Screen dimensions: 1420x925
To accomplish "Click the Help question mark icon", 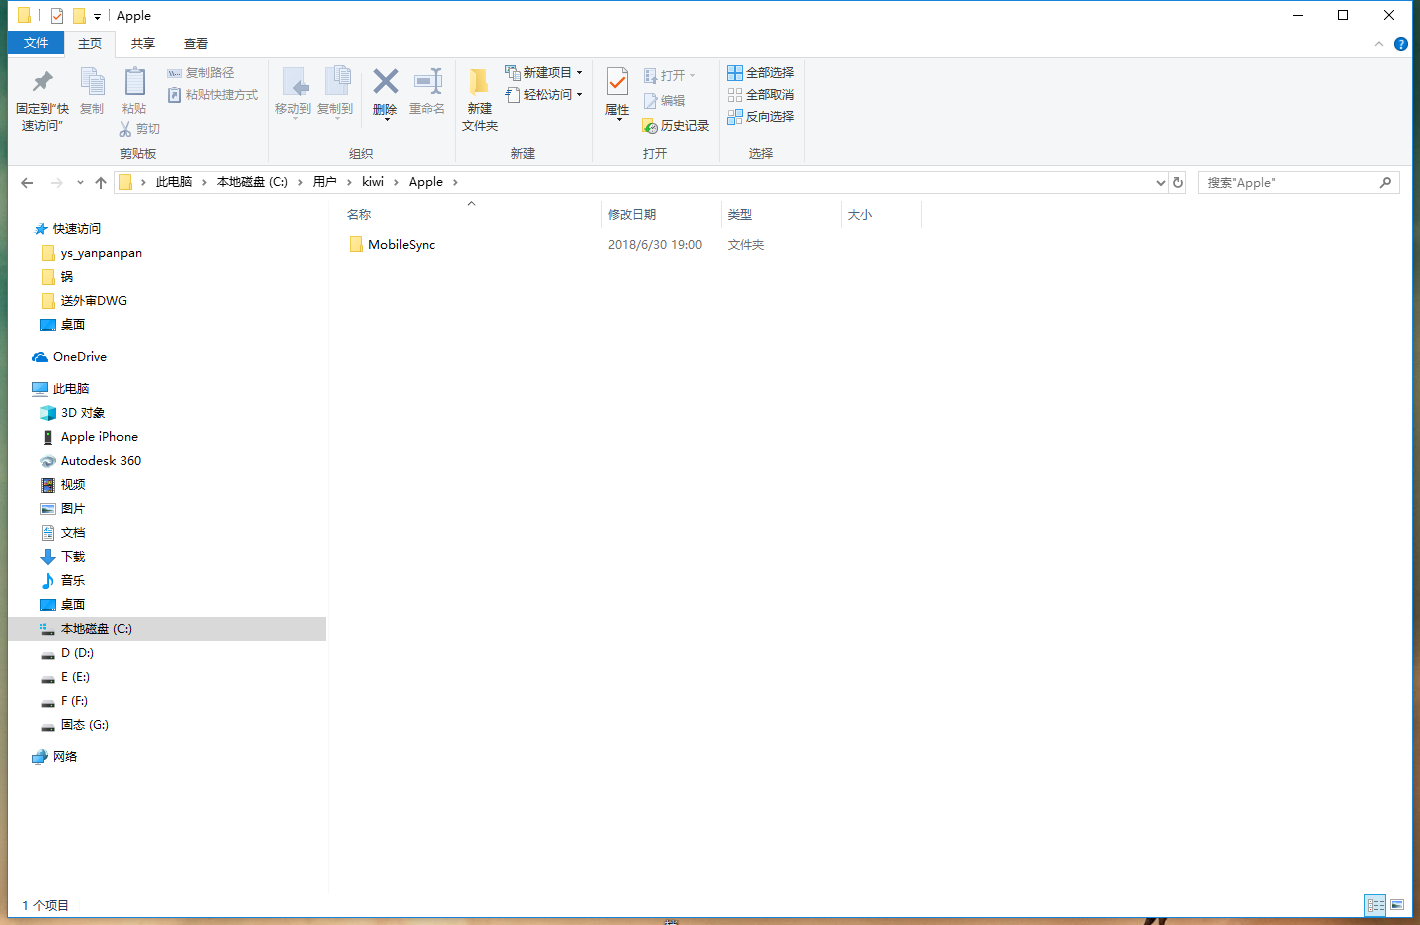I will [x=1401, y=44].
